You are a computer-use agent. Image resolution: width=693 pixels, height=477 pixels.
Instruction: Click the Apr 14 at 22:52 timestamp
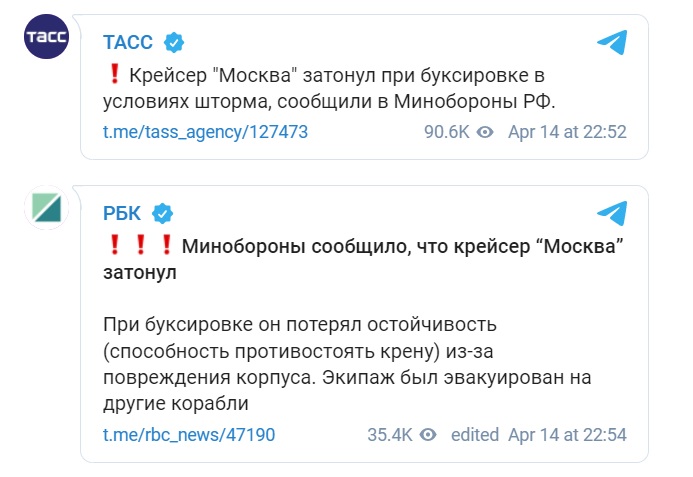pos(567,132)
